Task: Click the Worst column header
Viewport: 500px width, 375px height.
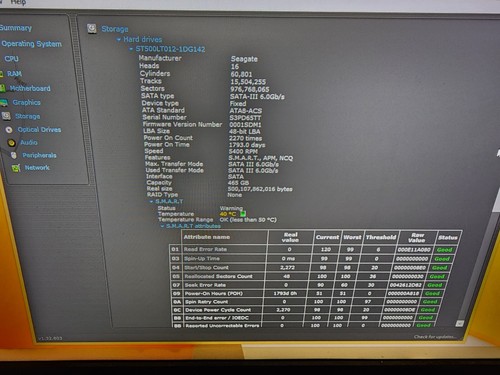Action: click(x=352, y=237)
